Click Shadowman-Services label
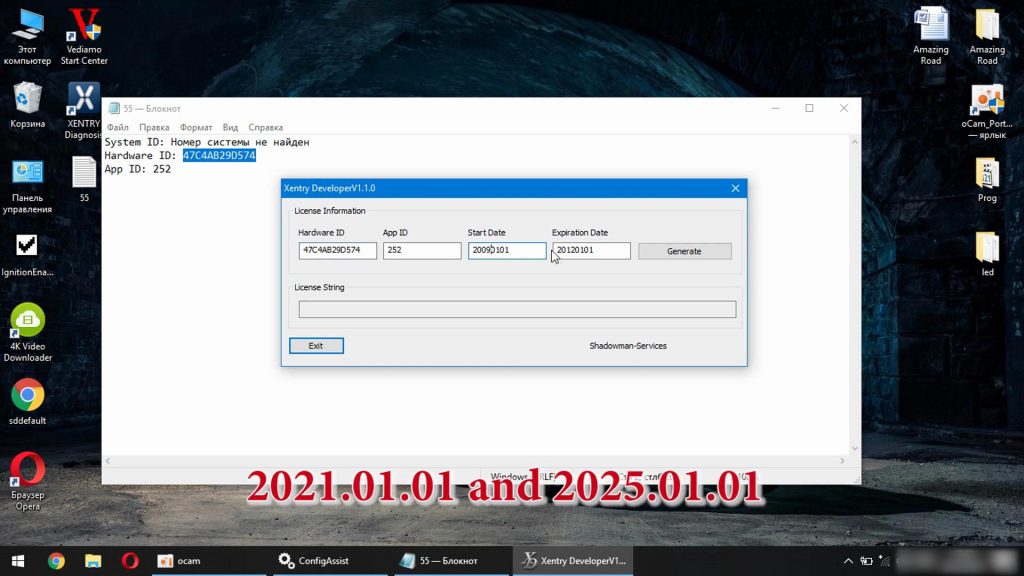 coord(628,346)
